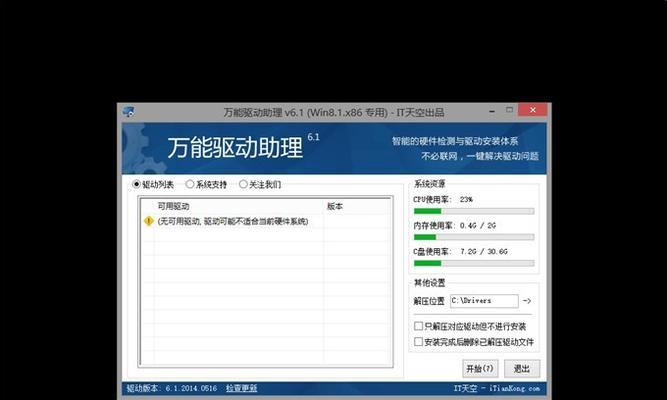Click the 驱动版本 6.1.2014.0516 status text
Screen dimensions: 667x400
(171, 388)
